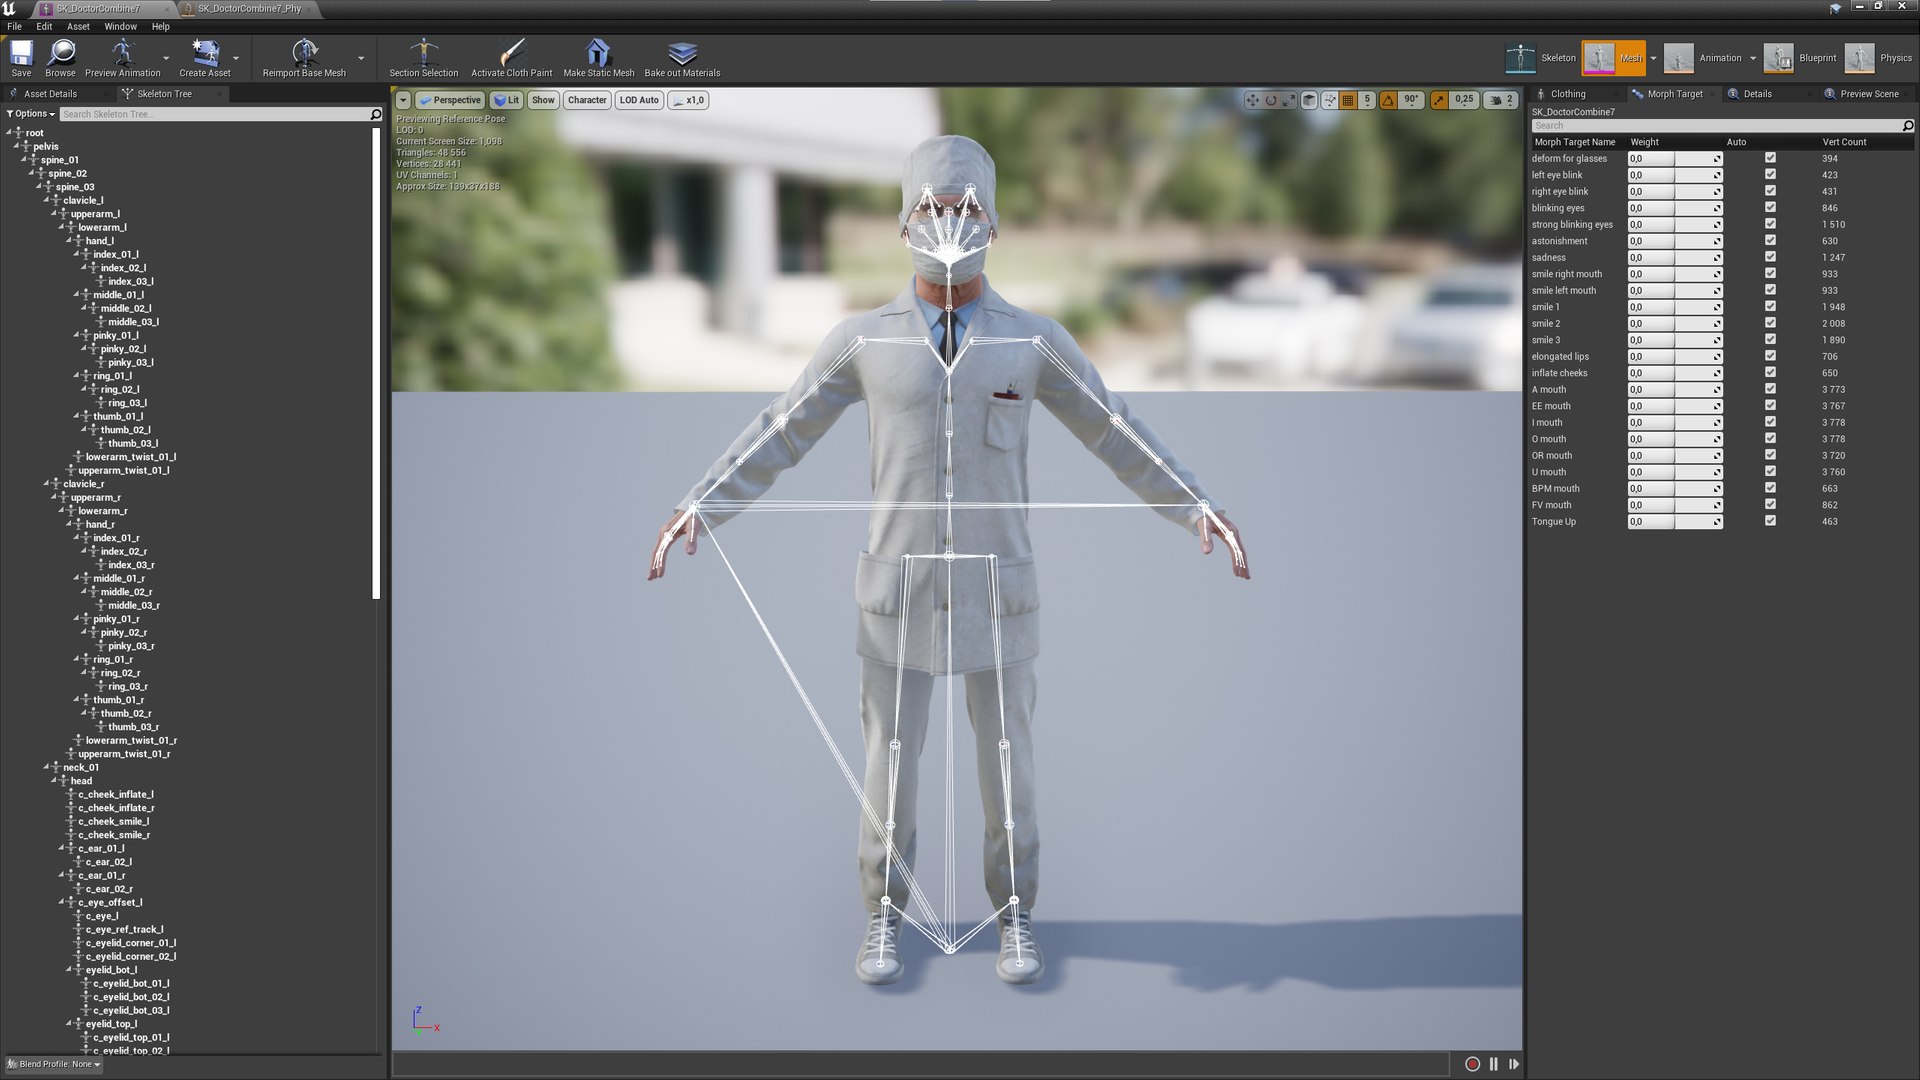The width and height of the screenshot is (1920, 1080).
Task: Switch to the Asset Details tab
Action: point(50,94)
